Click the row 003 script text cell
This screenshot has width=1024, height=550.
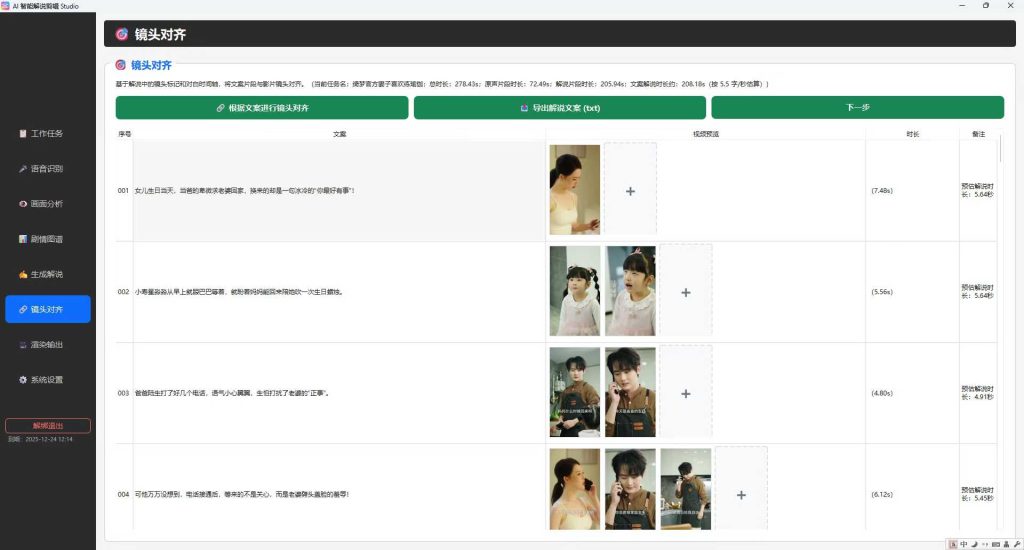pyautogui.click(x=339, y=393)
